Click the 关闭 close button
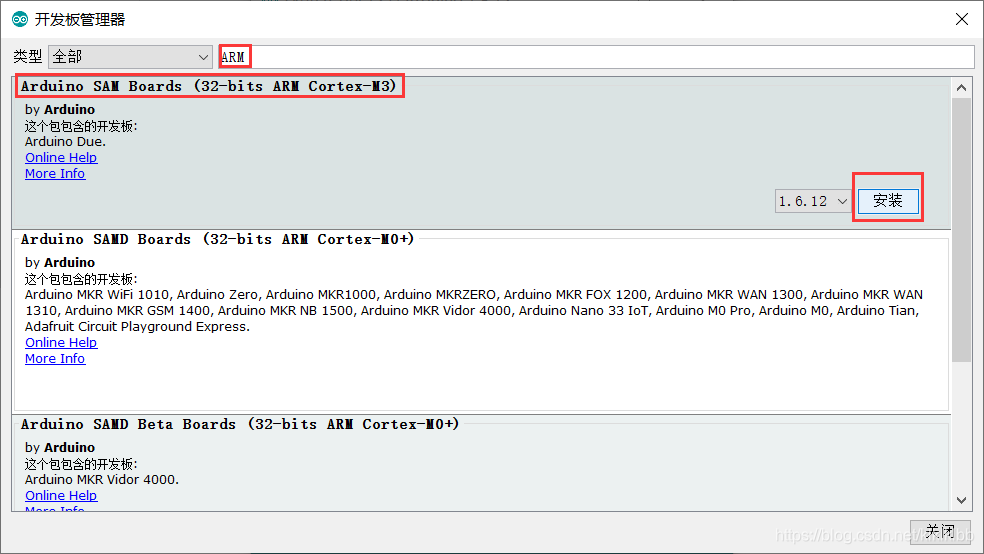984x554 pixels. (x=940, y=531)
